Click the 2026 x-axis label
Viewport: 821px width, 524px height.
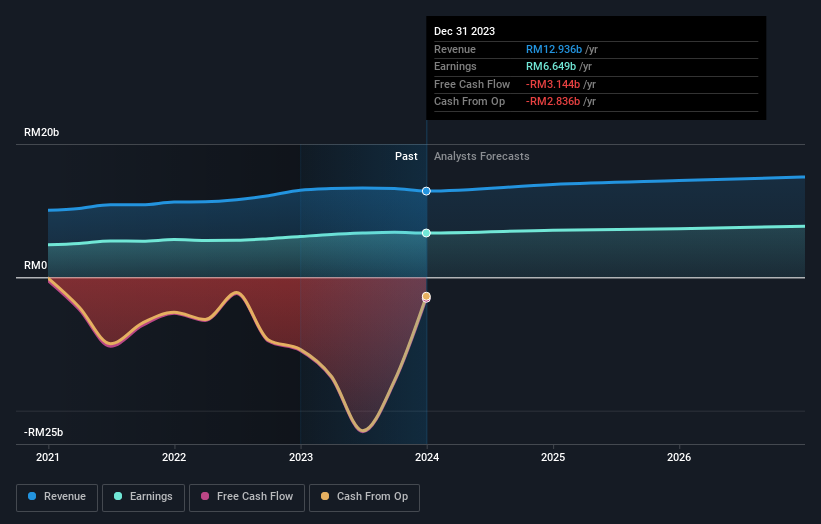[679, 458]
